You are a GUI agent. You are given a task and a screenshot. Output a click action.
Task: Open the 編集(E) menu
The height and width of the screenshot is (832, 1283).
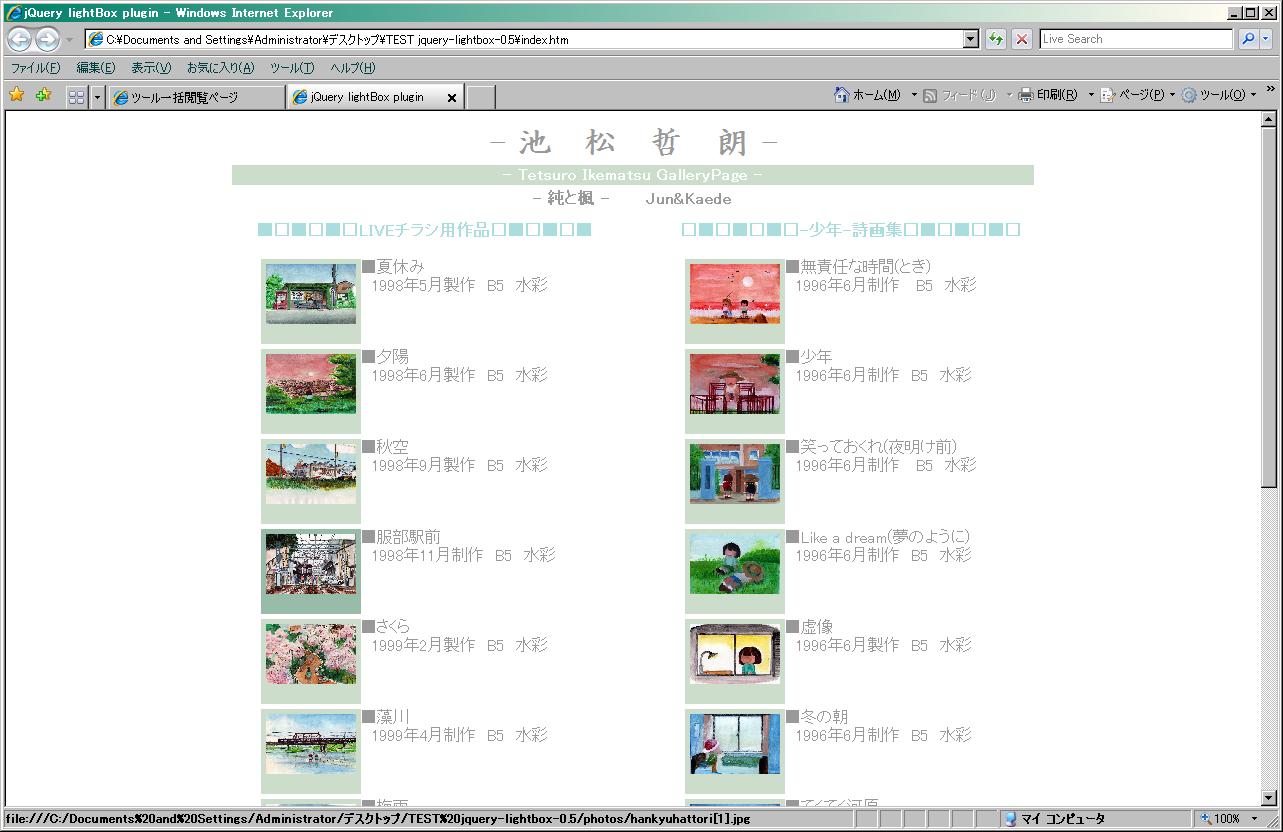pos(96,68)
